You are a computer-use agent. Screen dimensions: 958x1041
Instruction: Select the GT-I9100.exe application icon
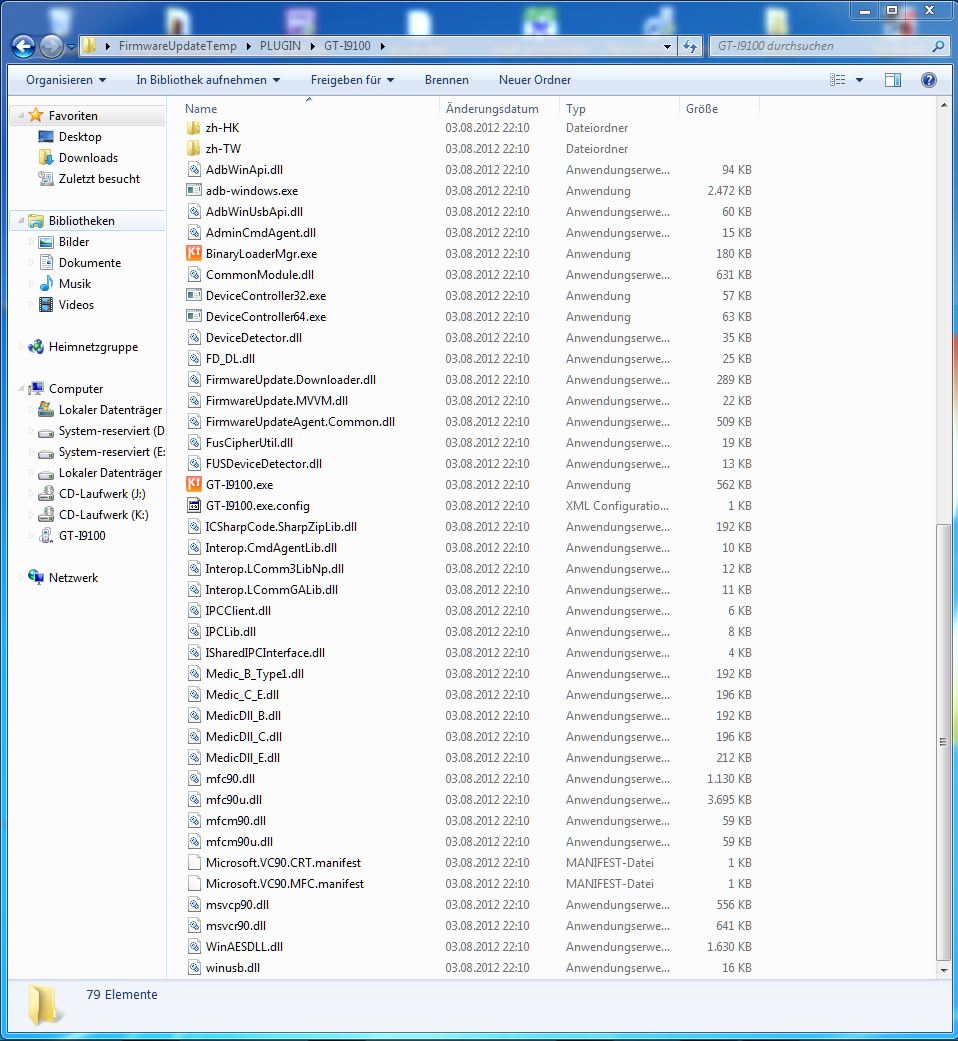click(x=194, y=485)
